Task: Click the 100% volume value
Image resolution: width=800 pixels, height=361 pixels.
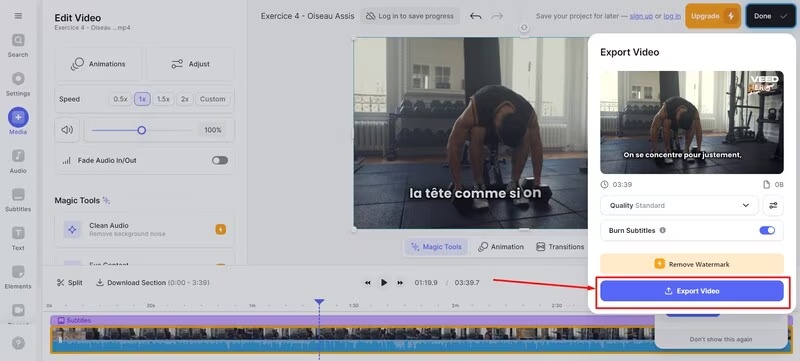Action: (x=213, y=131)
